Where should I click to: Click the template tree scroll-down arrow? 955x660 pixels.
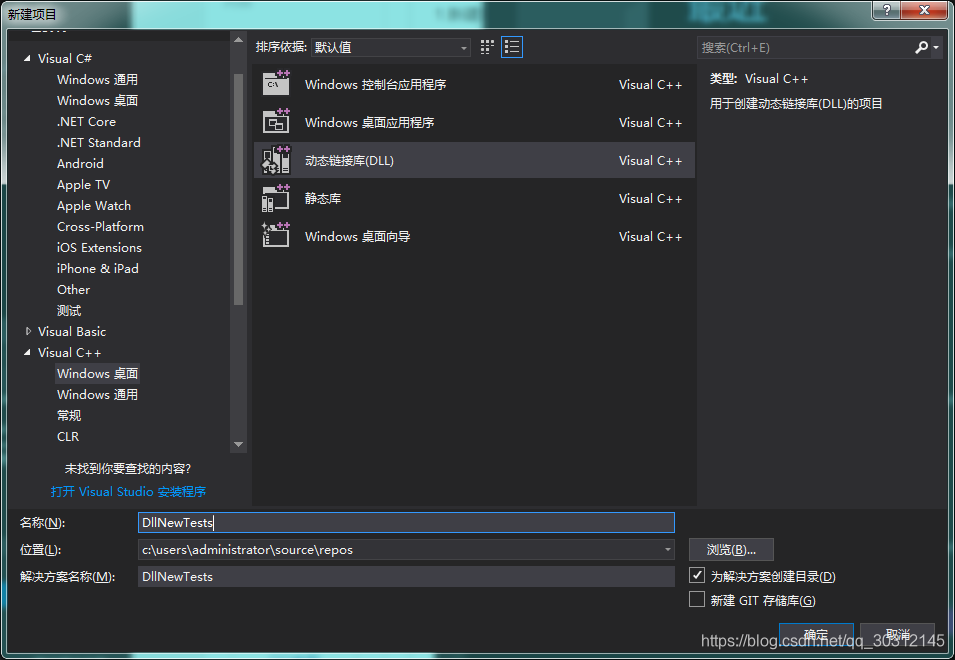pyautogui.click(x=238, y=444)
